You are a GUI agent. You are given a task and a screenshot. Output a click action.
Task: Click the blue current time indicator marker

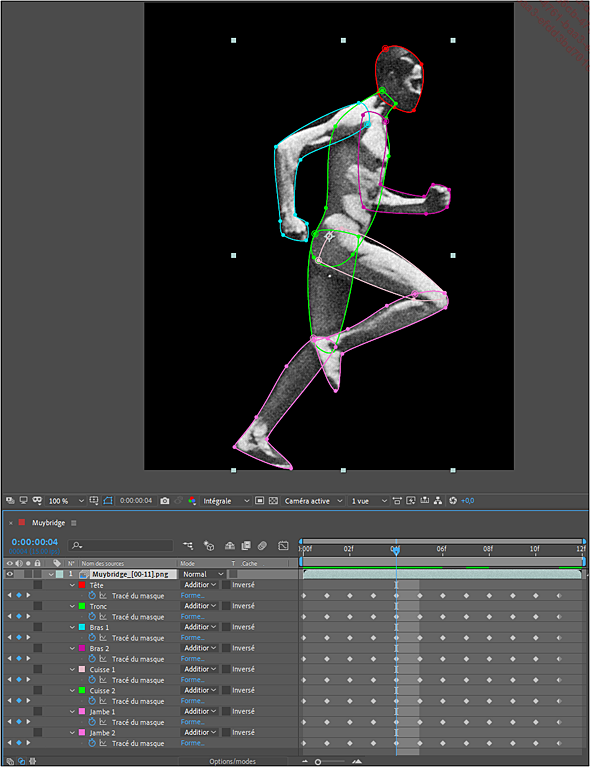click(396, 550)
